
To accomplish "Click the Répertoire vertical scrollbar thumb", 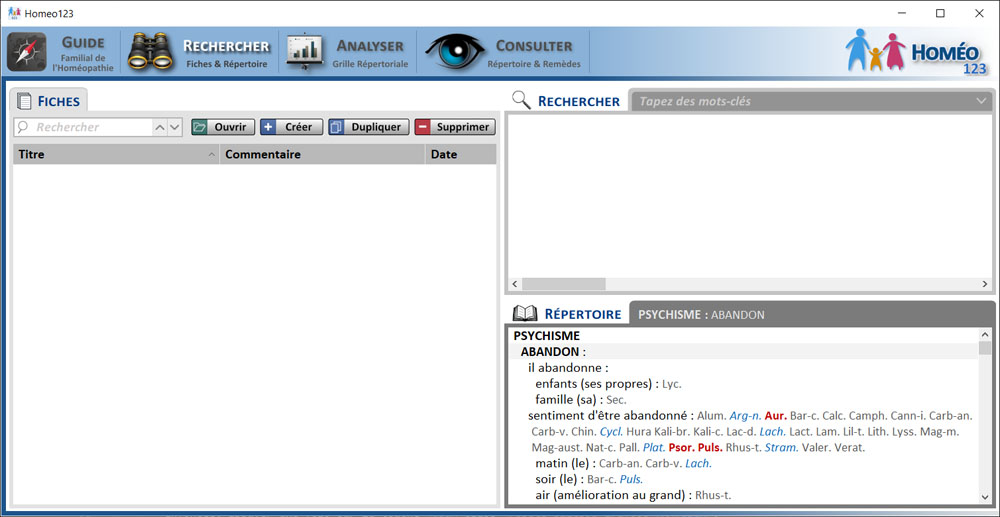I will pyautogui.click(x=985, y=348).
